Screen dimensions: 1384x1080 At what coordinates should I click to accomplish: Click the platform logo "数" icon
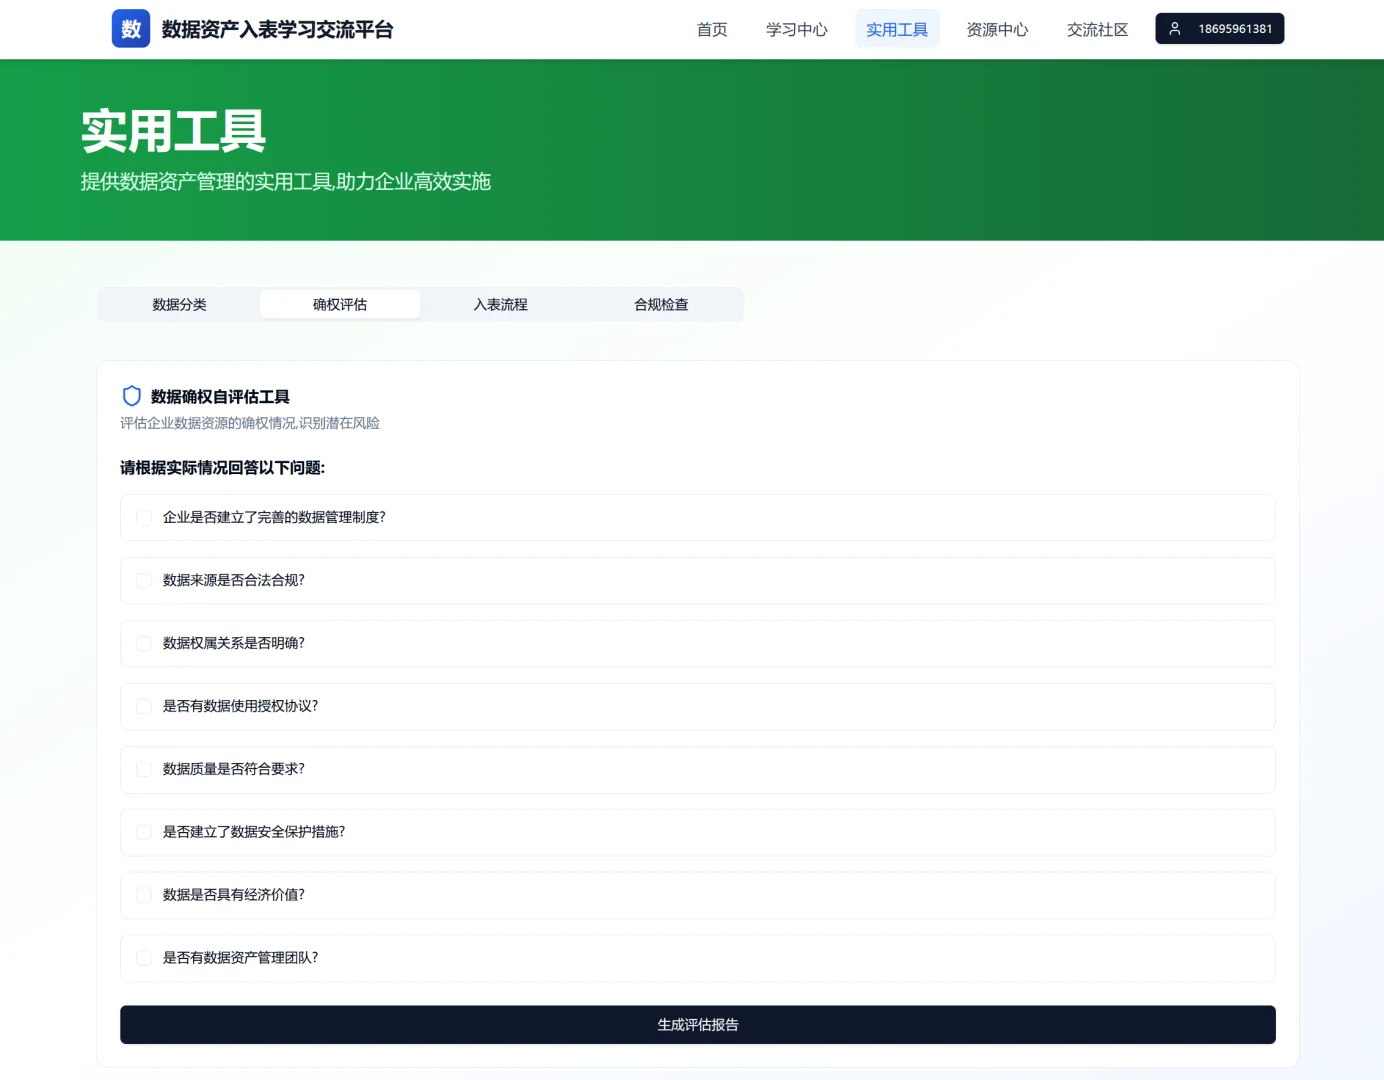(x=130, y=28)
